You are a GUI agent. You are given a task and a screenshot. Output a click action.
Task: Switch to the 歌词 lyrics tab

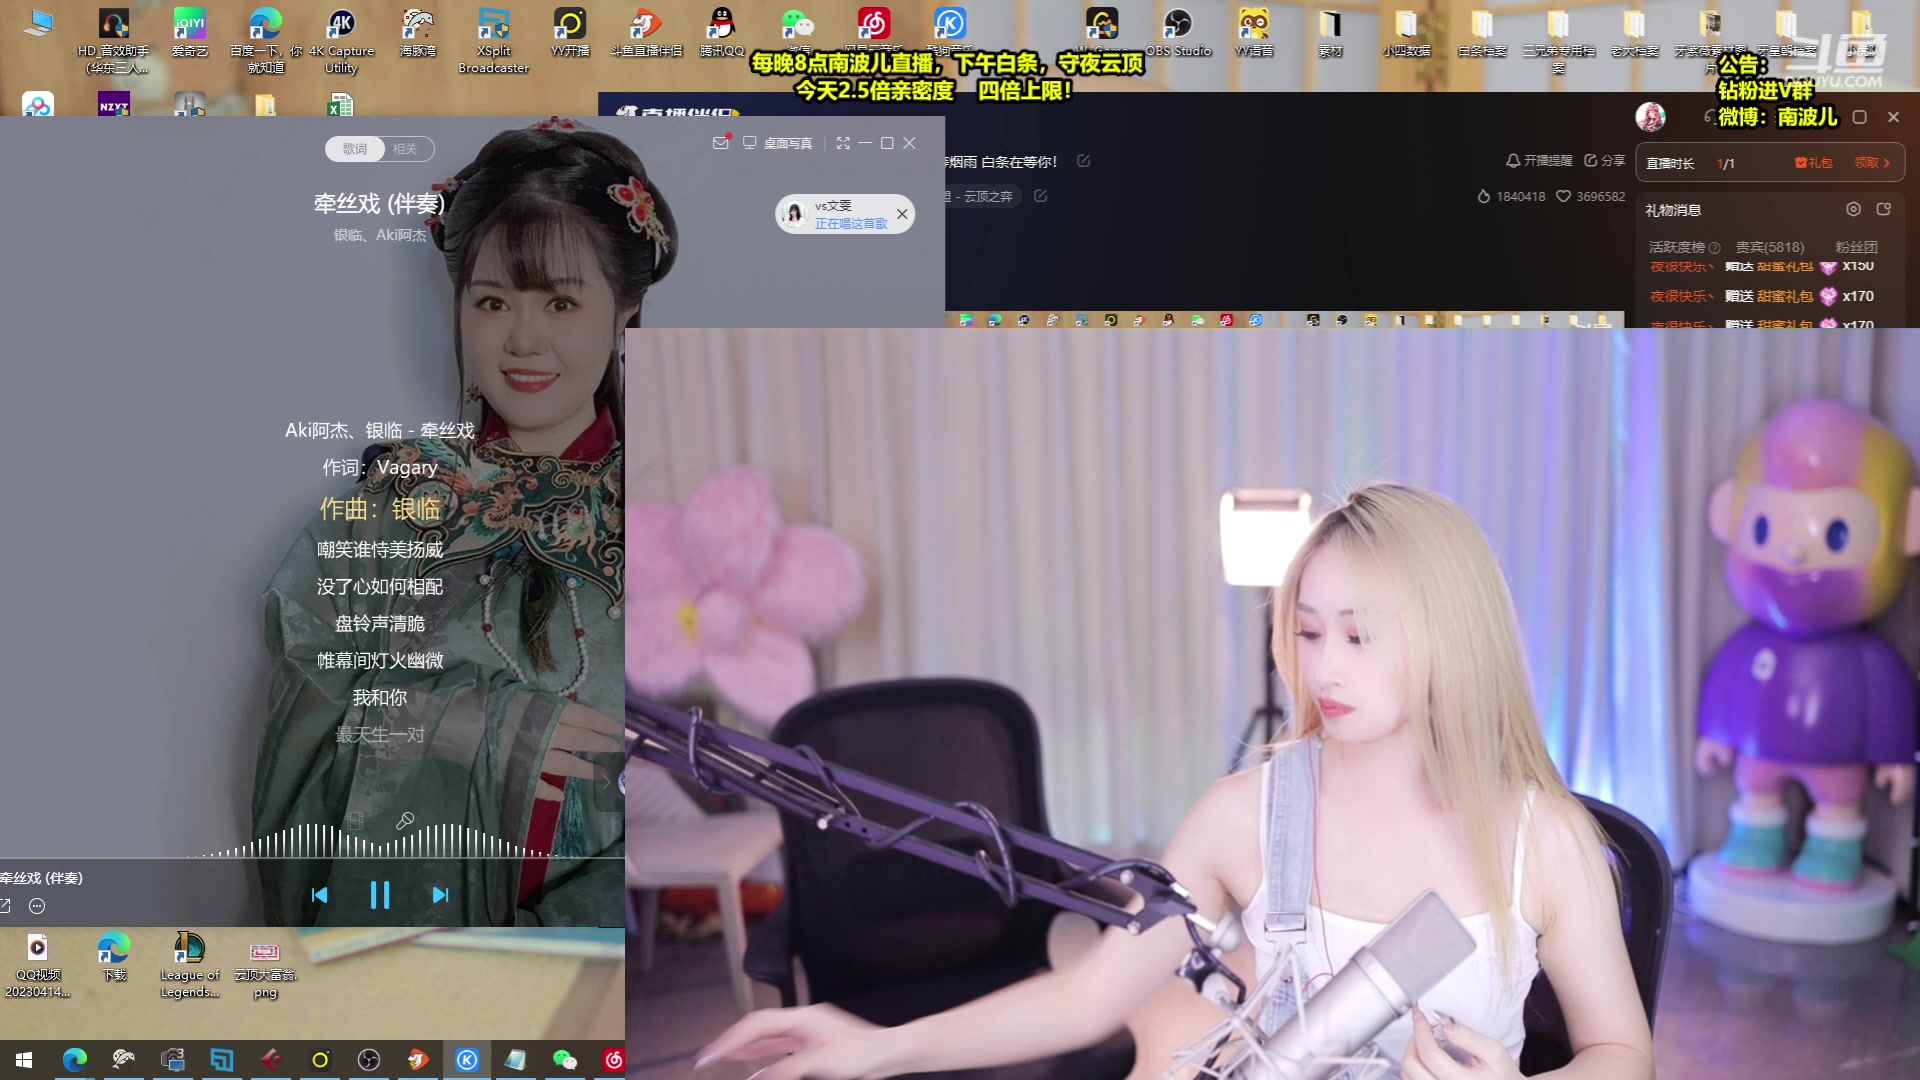click(x=355, y=149)
